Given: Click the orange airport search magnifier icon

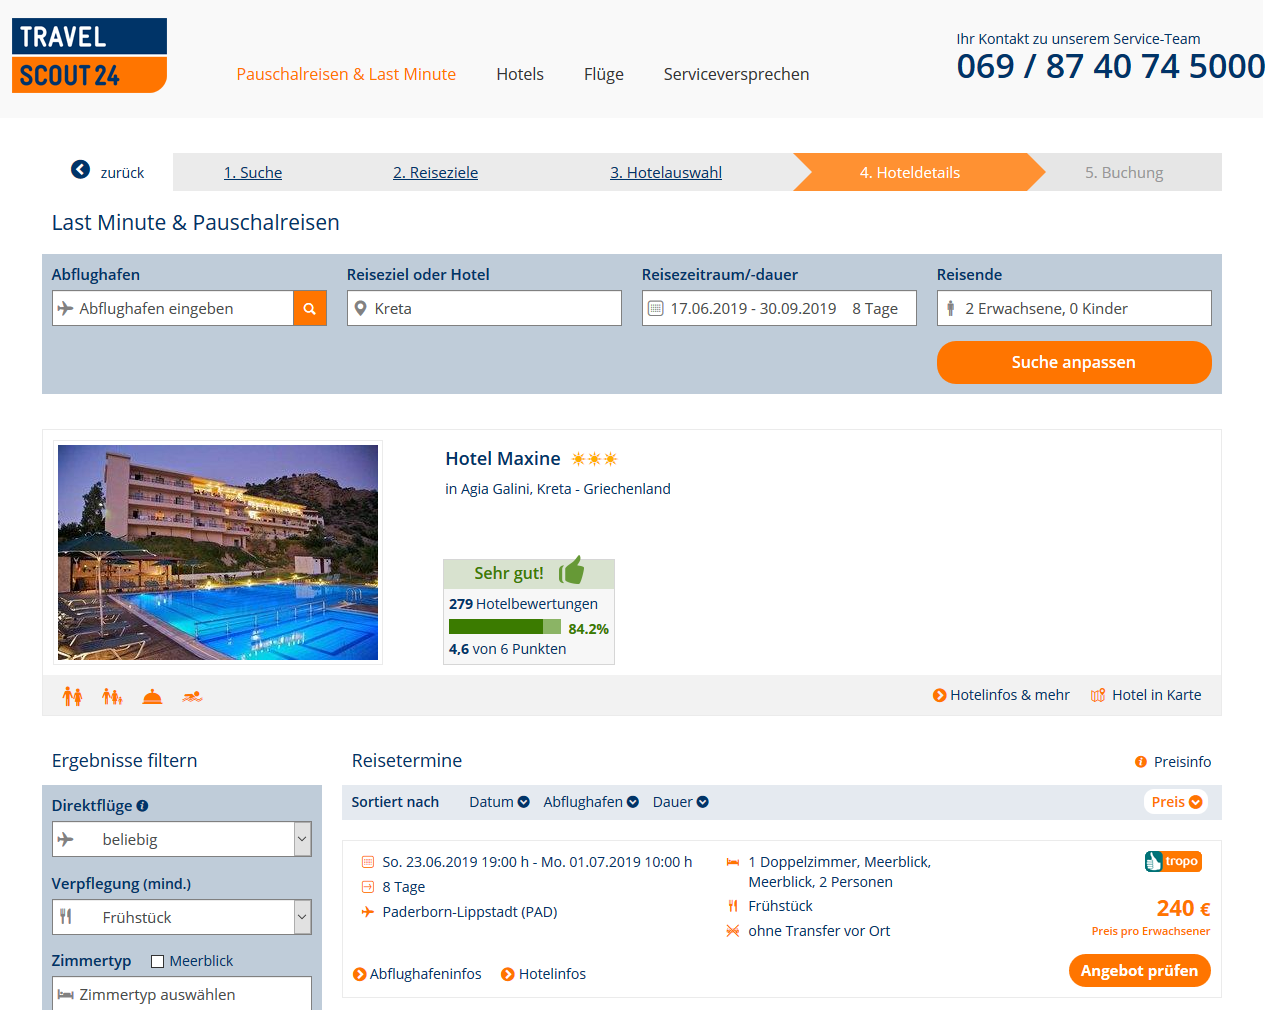Looking at the screenshot, I should (310, 308).
